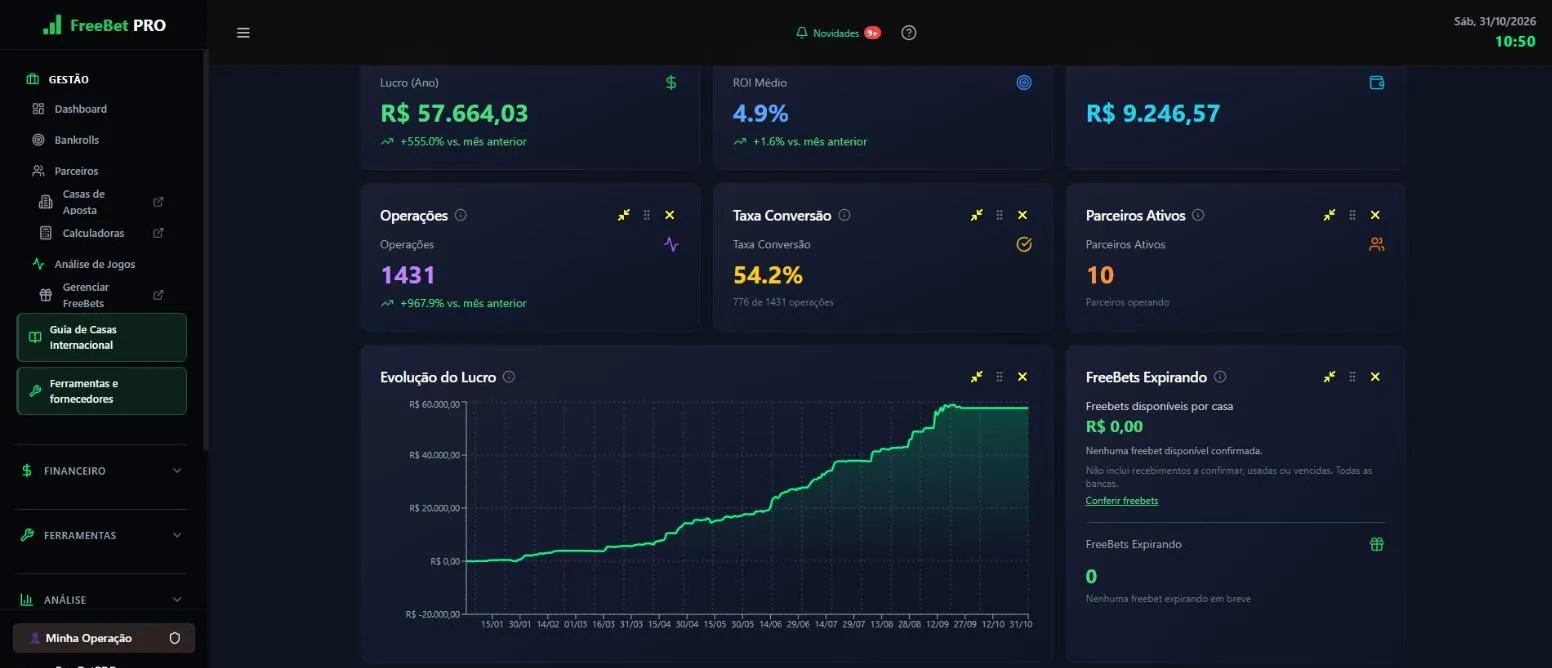
Task: Click the help question mark icon
Action: (908, 33)
